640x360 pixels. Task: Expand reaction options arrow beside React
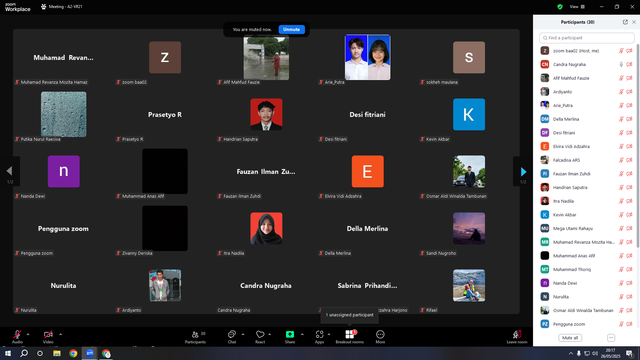click(x=270, y=334)
